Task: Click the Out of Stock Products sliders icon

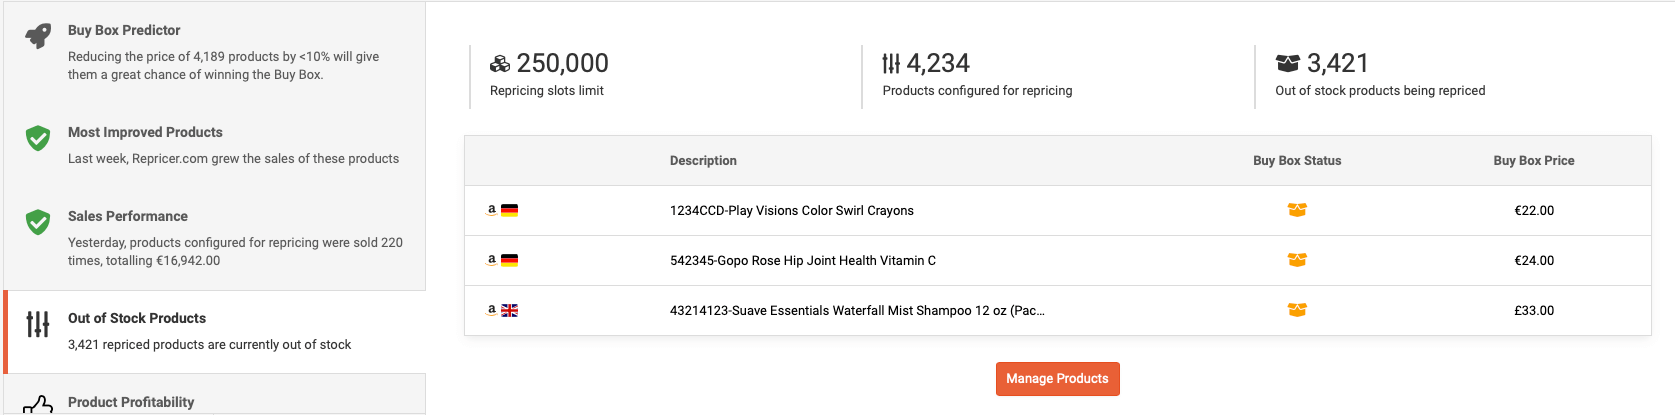Action: [x=38, y=324]
